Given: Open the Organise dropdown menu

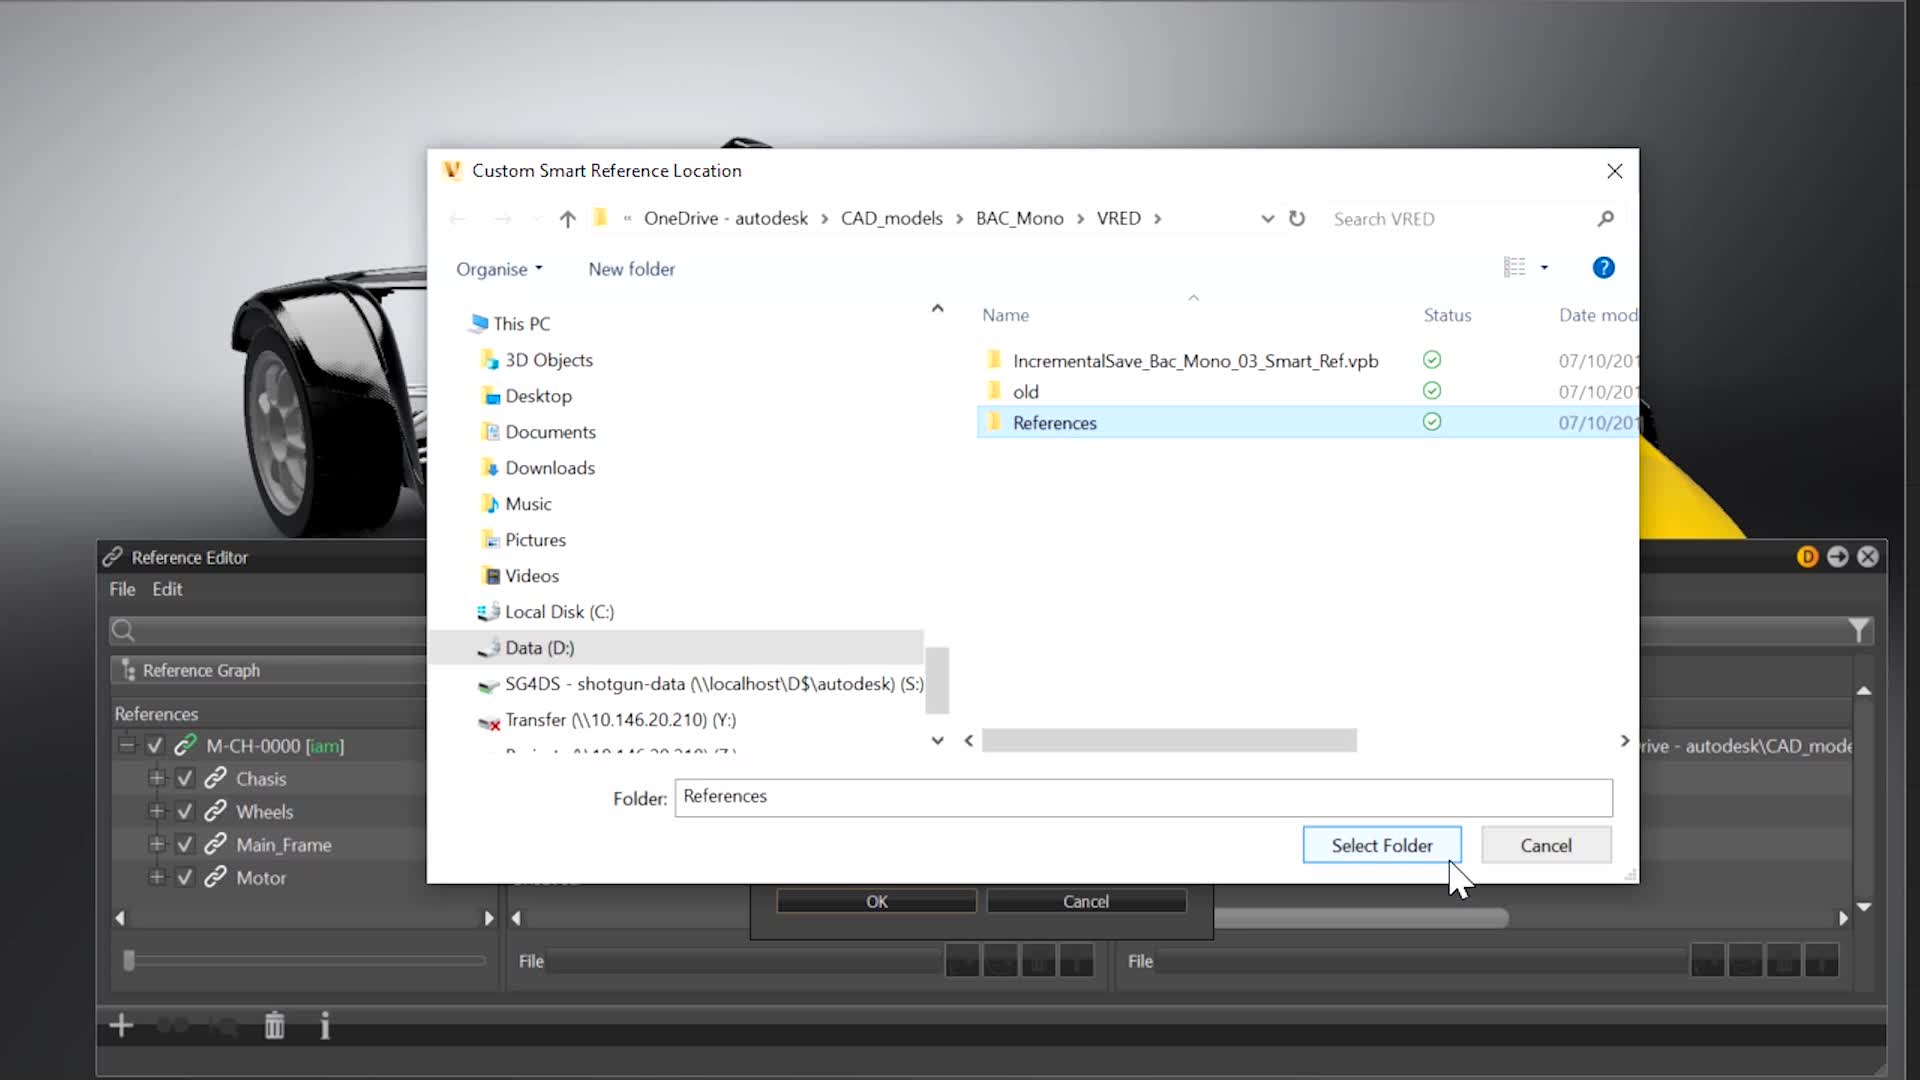Looking at the screenshot, I should point(498,269).
